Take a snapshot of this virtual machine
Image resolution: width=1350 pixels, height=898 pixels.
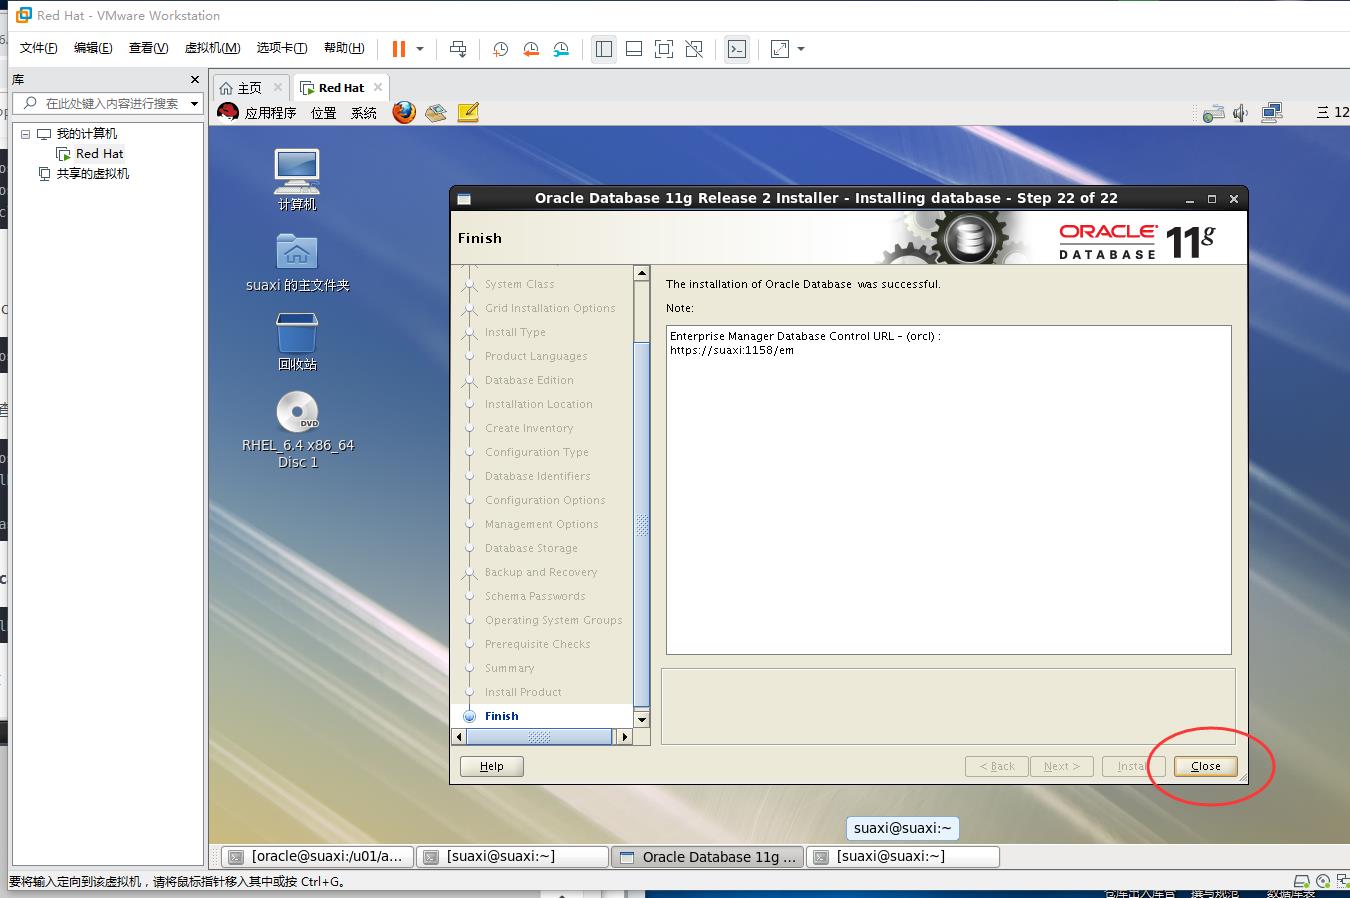500,49
